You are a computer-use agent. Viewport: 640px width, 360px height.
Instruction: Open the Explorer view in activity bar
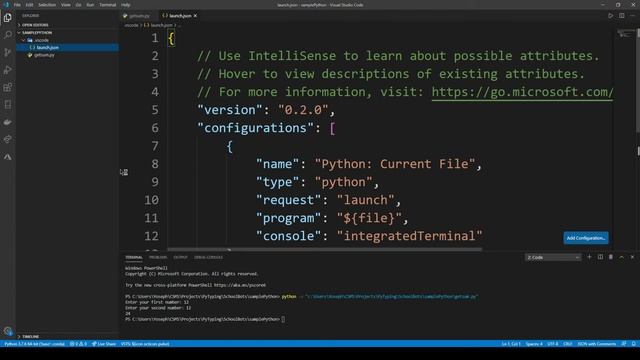click(8, 18)
